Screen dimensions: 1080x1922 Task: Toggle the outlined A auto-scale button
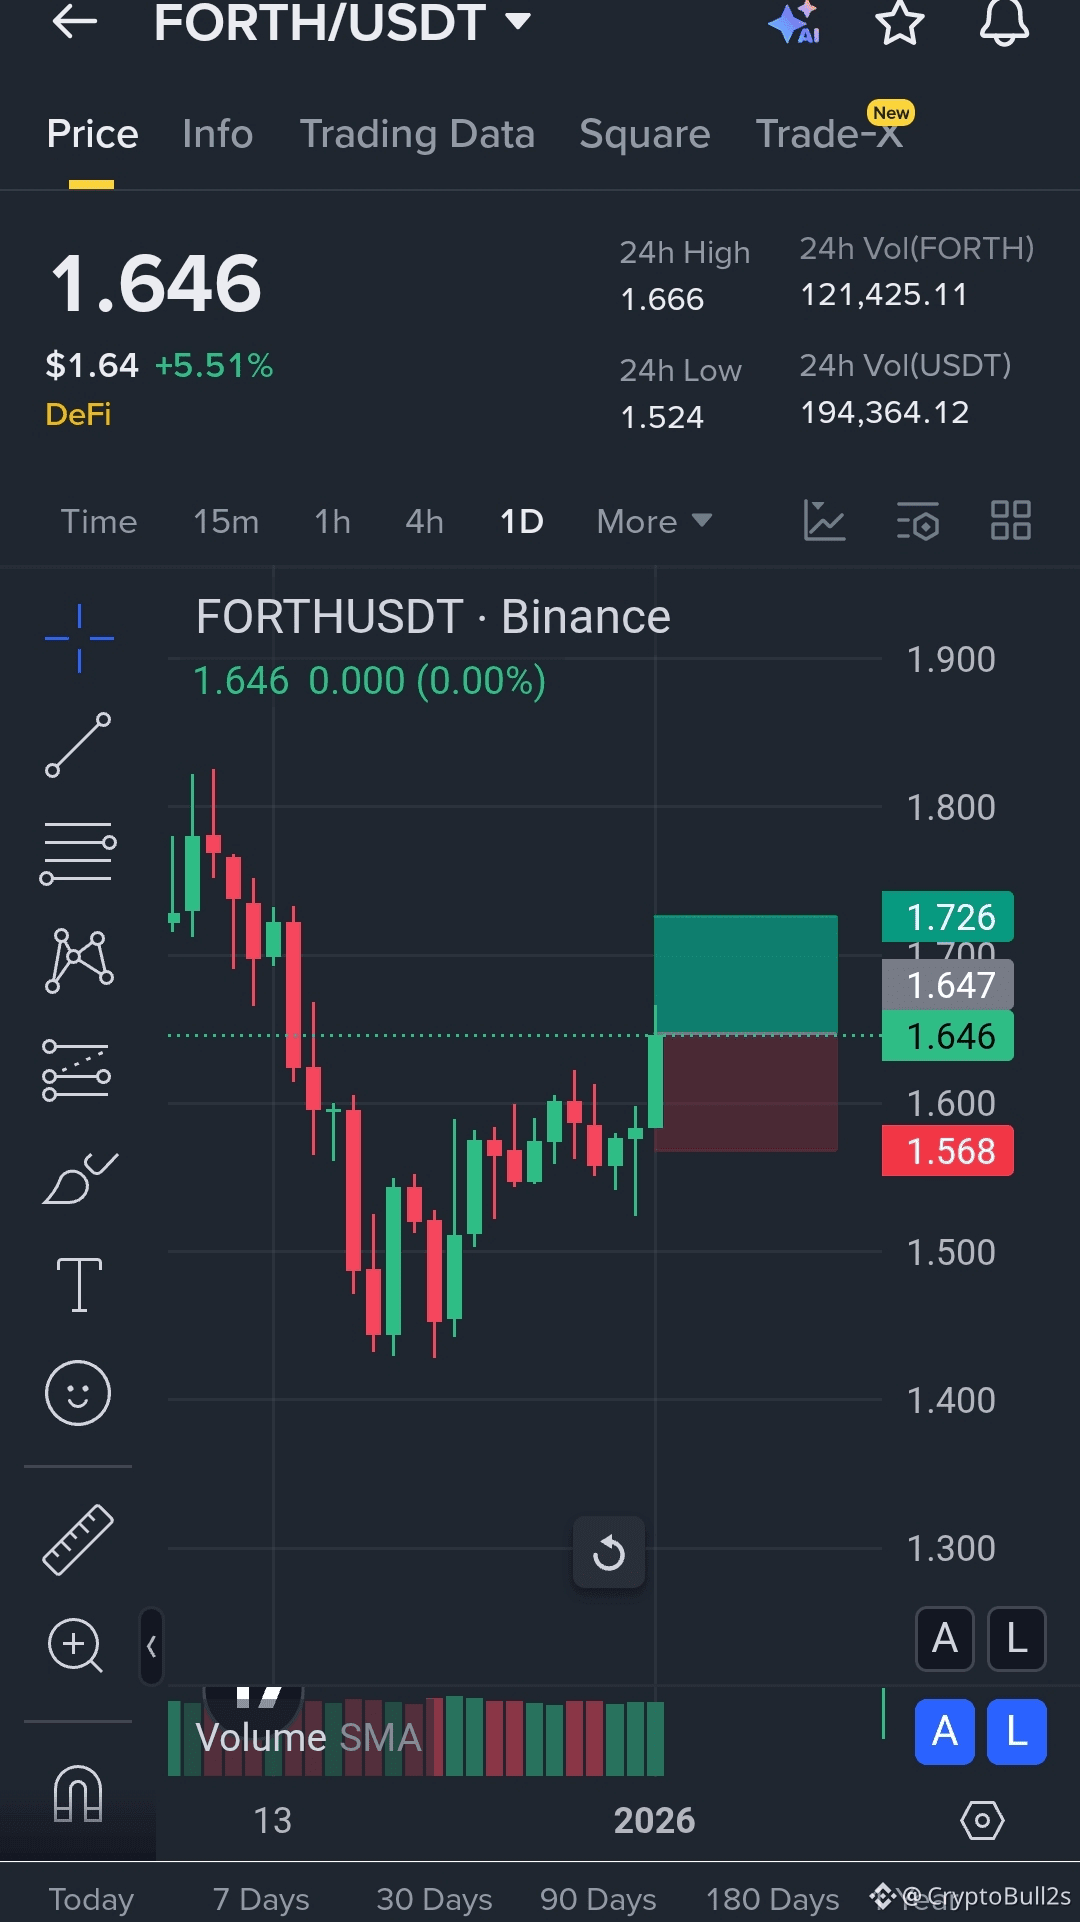click(945, 1639)
